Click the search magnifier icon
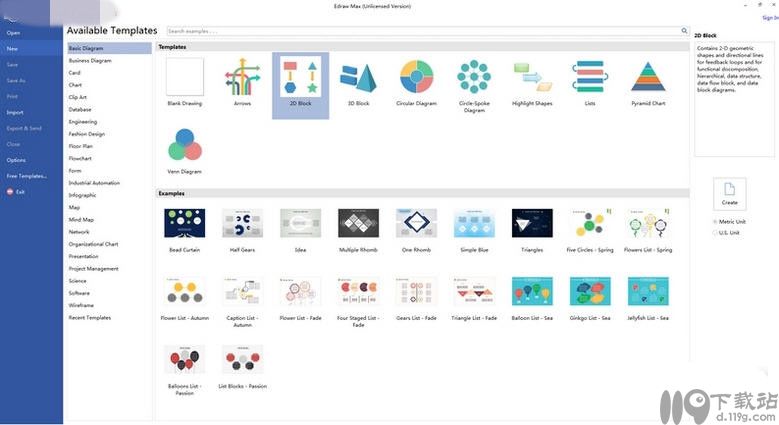 click(684, 31)
